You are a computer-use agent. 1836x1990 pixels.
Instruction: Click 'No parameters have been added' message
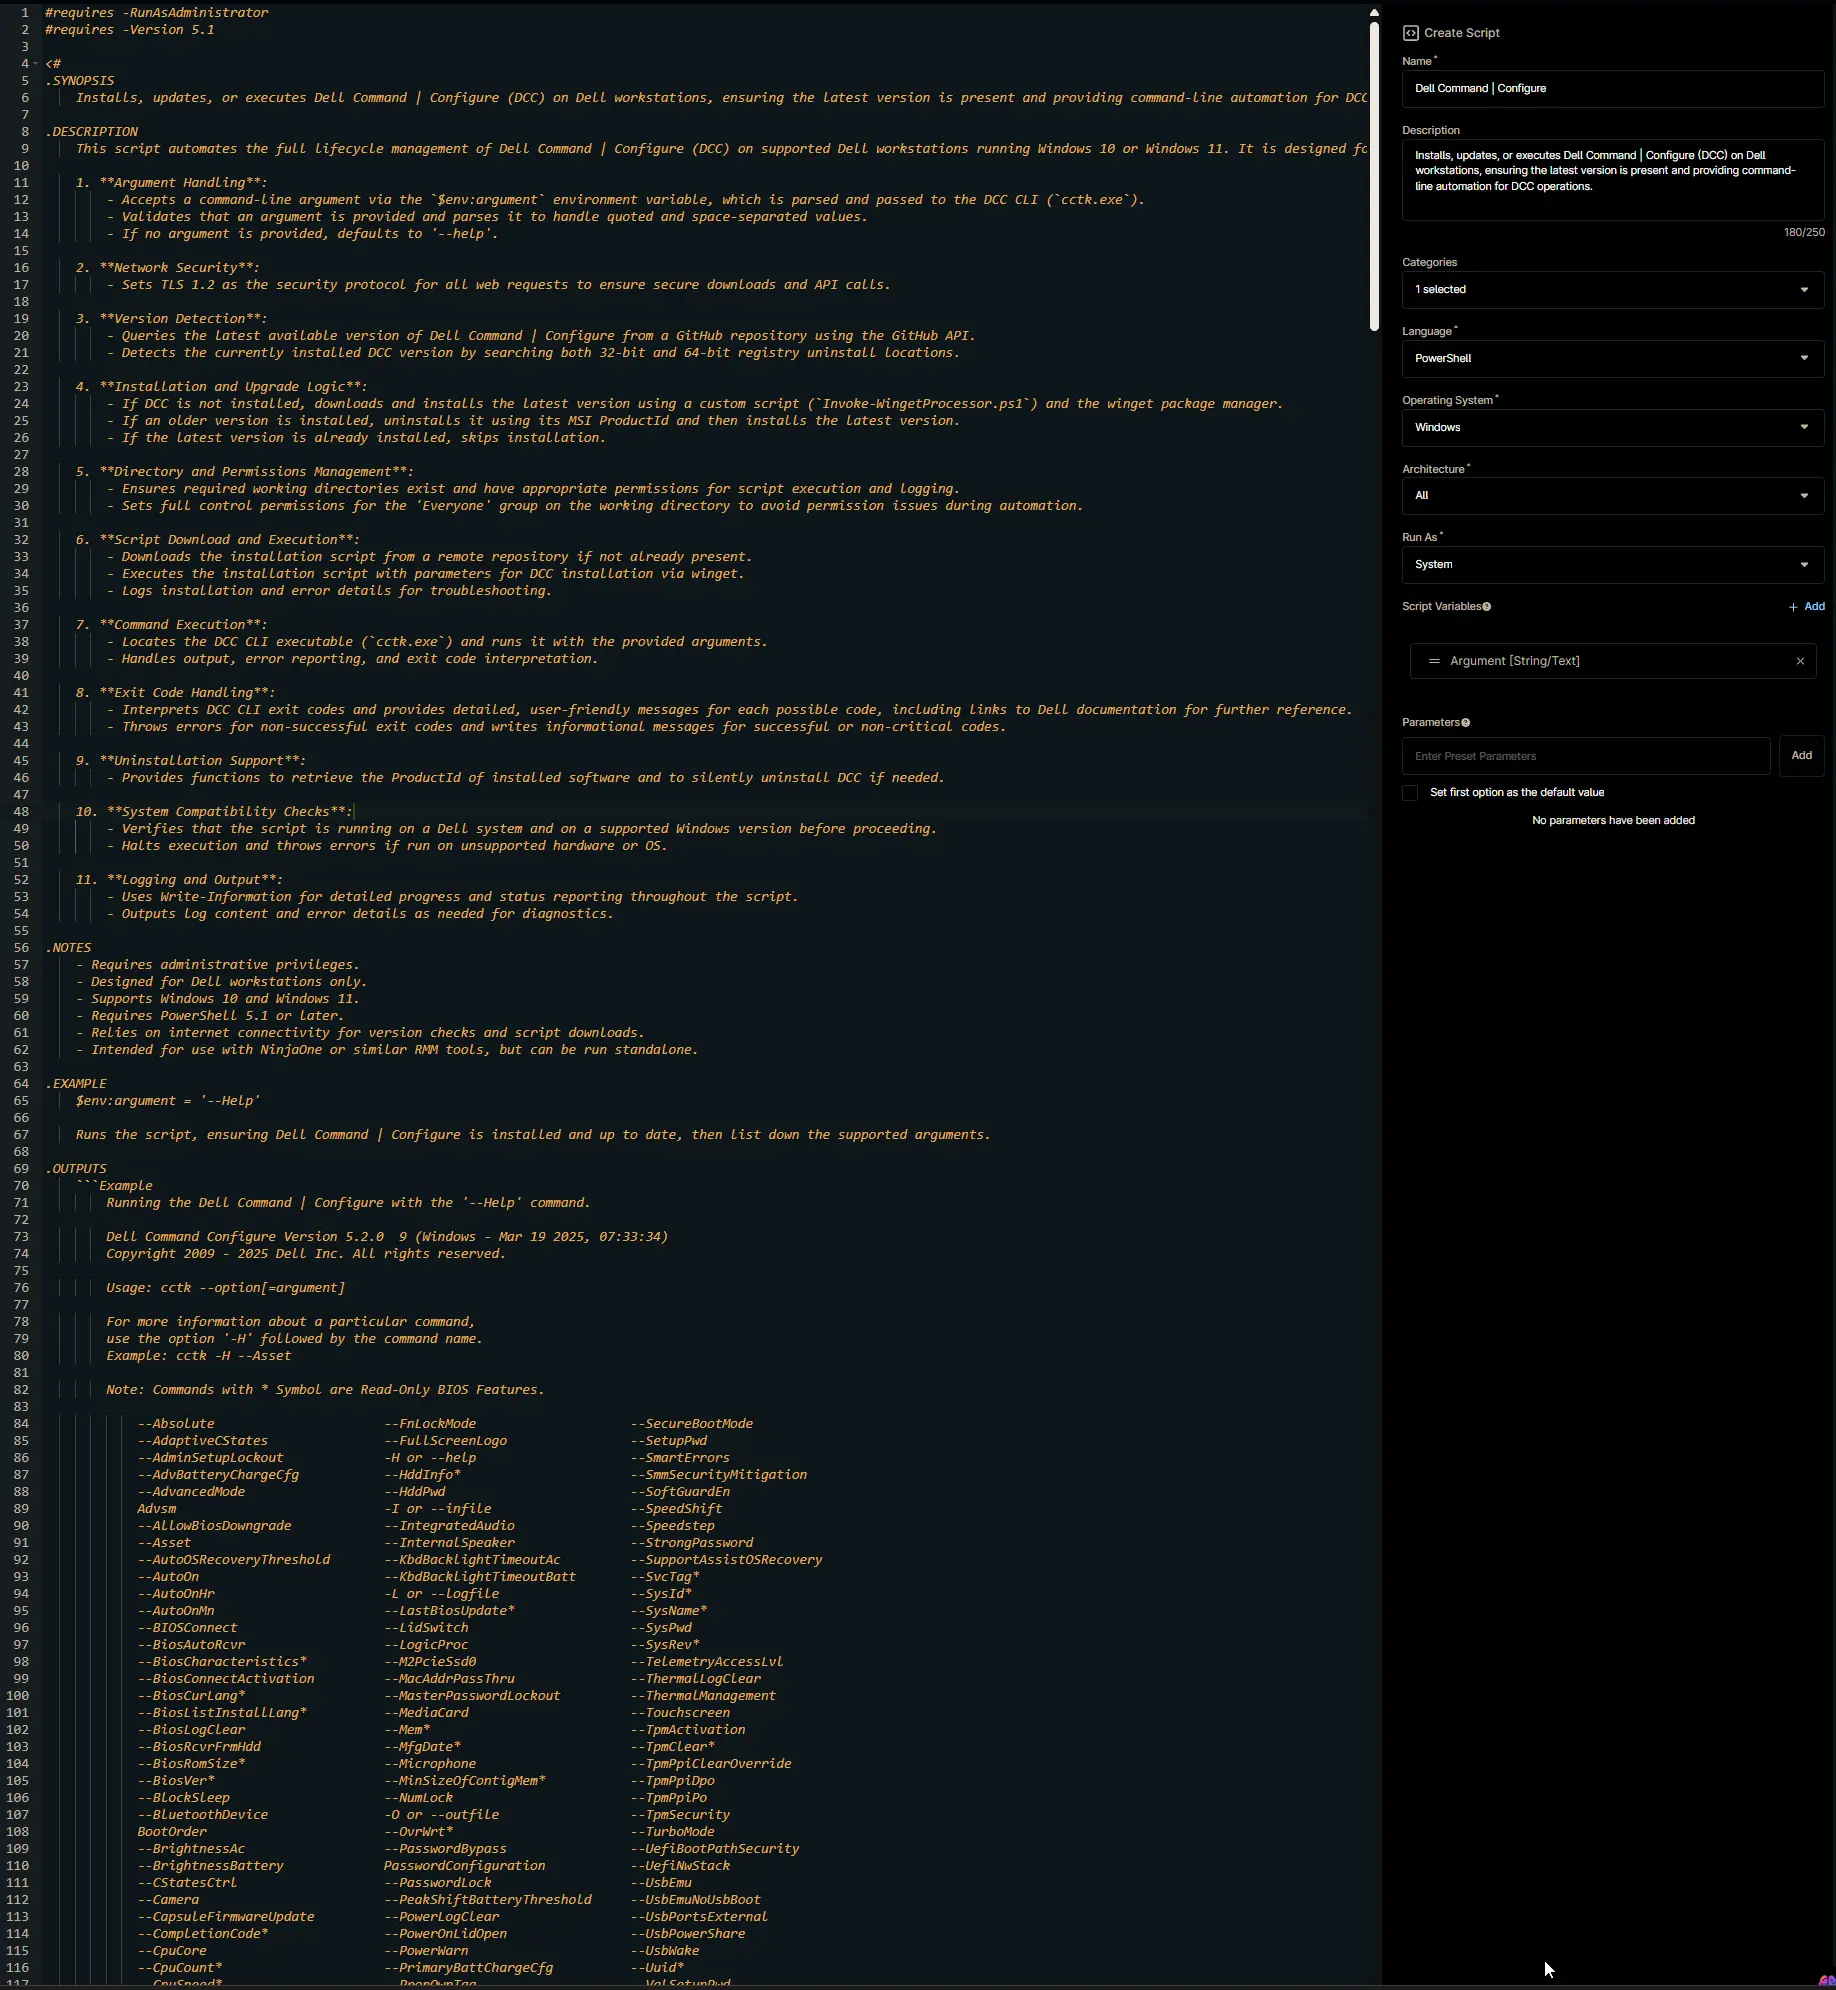(1613, 821)
